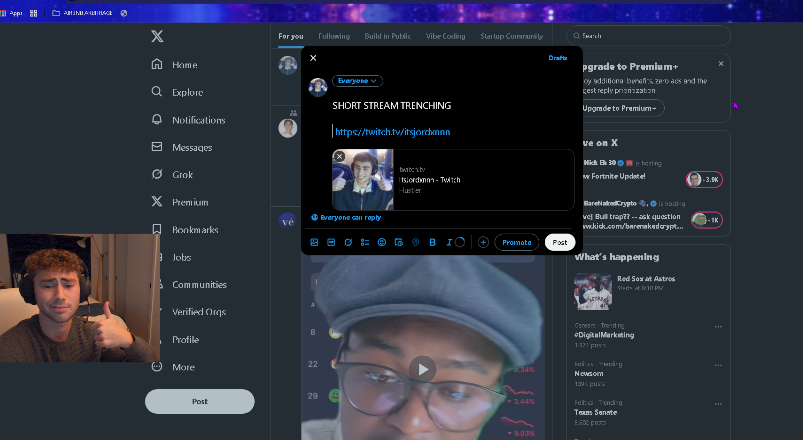View character count progress circle

coord(460,242)
